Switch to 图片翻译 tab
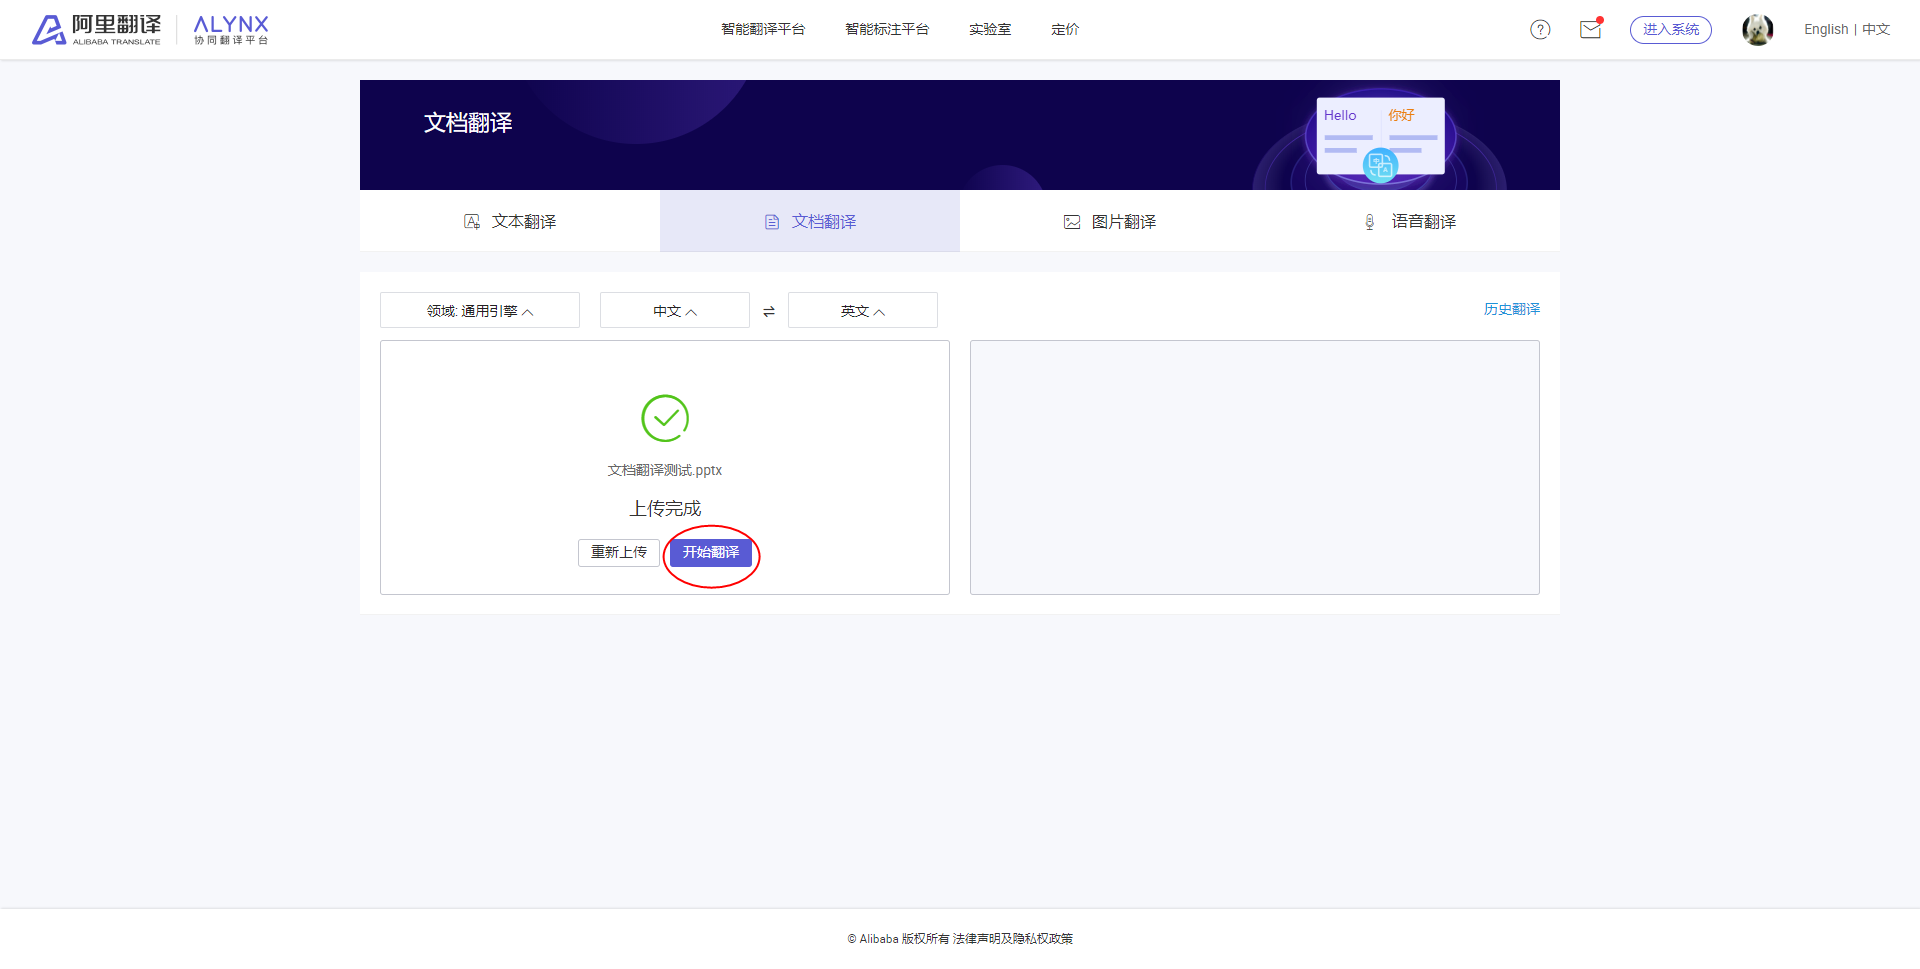The image size is (1920, 969). [1110, 221]
